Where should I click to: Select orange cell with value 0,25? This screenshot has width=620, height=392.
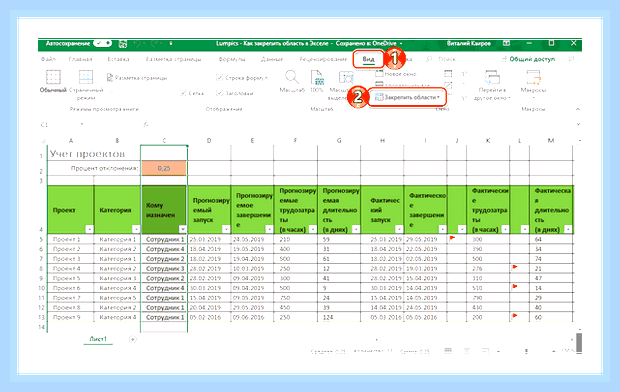[164, 168]
